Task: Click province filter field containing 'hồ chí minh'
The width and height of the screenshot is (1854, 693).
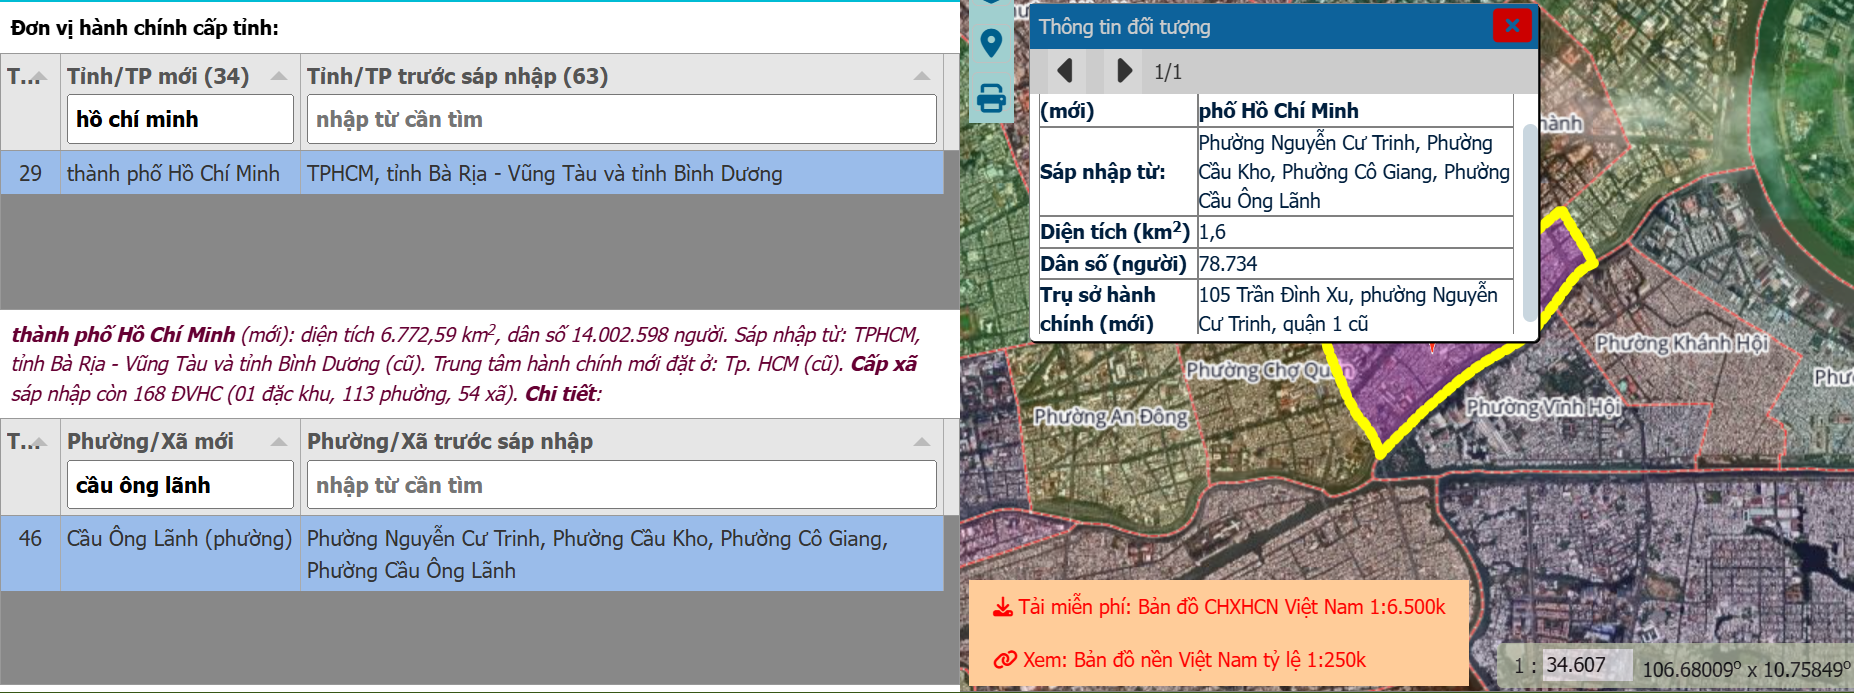Action: 180,120
